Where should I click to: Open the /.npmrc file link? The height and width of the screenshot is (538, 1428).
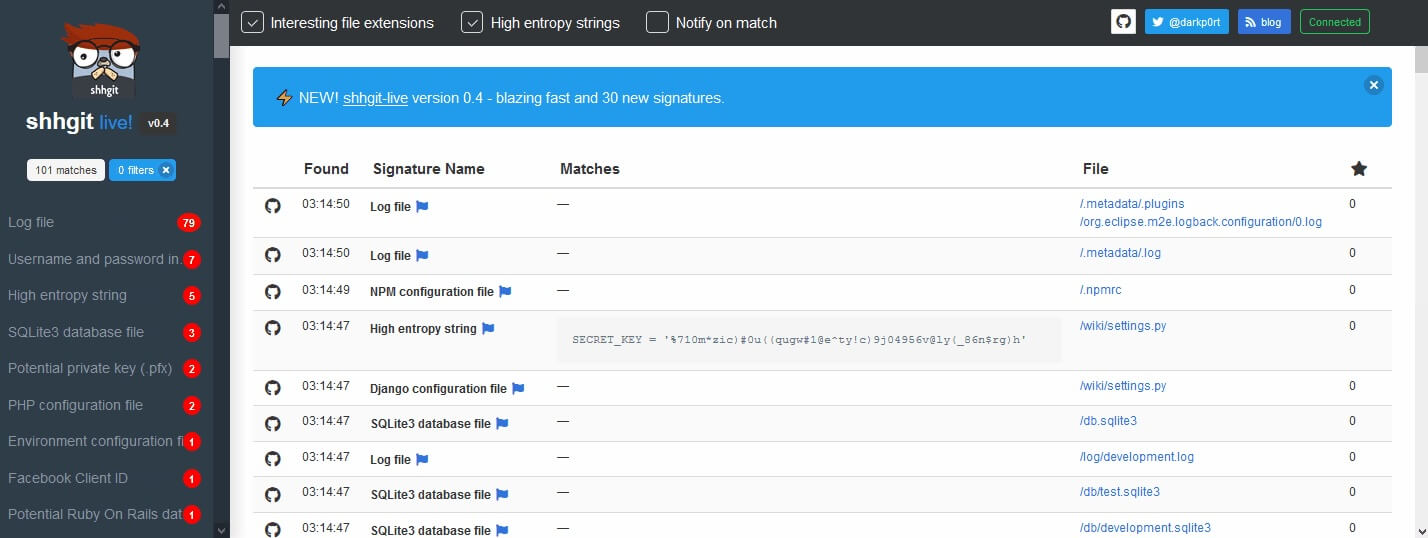point(1100,290)
